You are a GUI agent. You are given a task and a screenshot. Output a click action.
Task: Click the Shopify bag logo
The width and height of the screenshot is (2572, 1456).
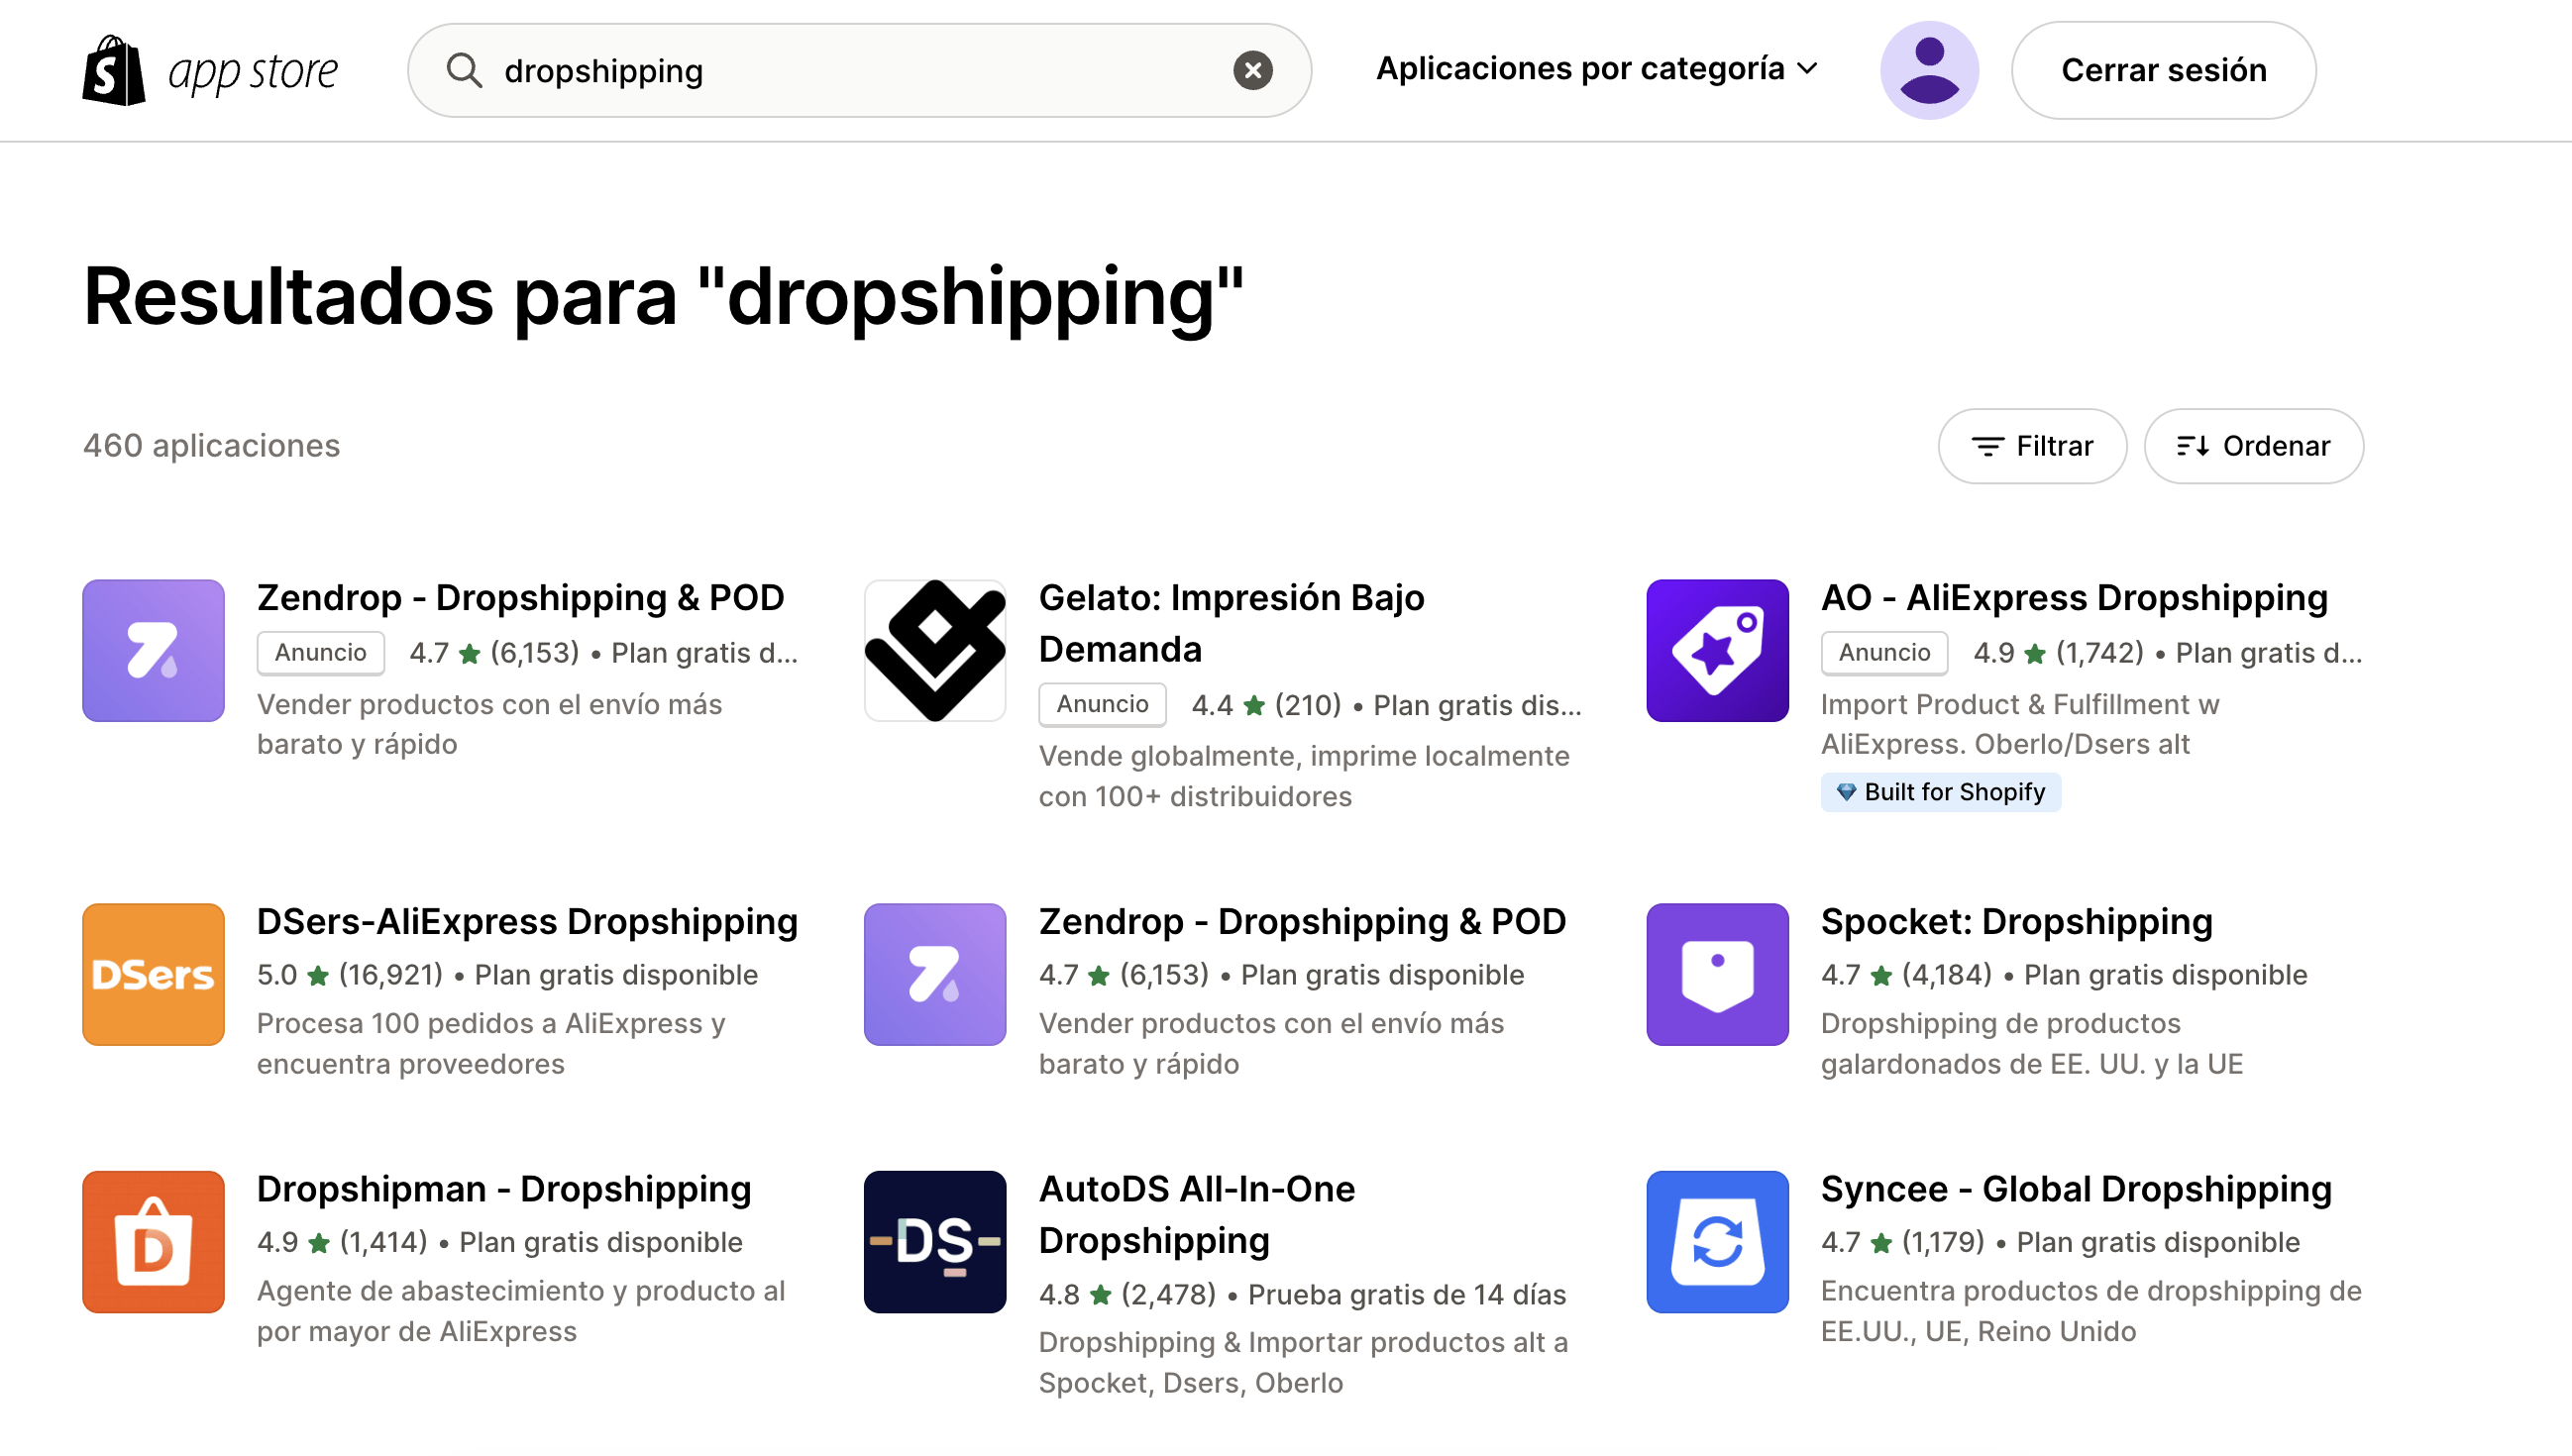tap(113, 70)
